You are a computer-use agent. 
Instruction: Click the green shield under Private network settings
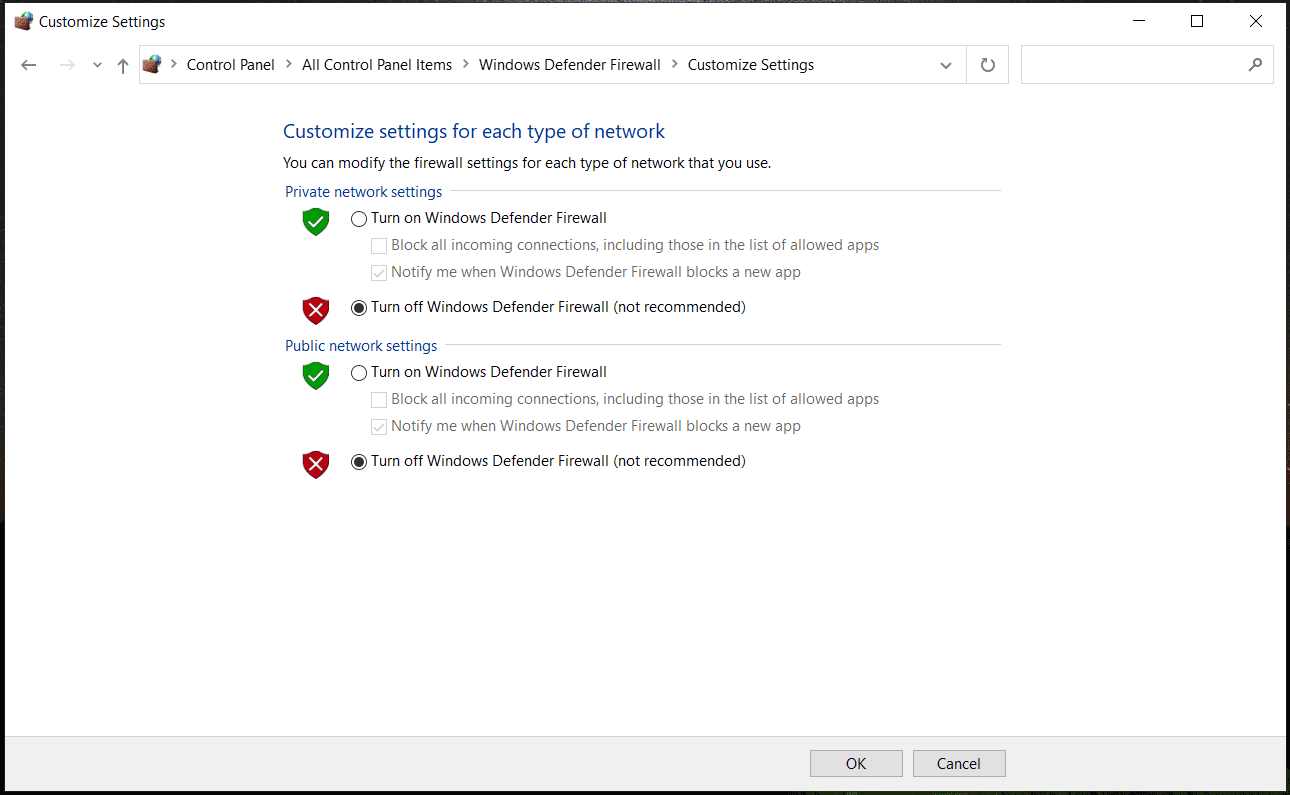click(x=315, y=221)
